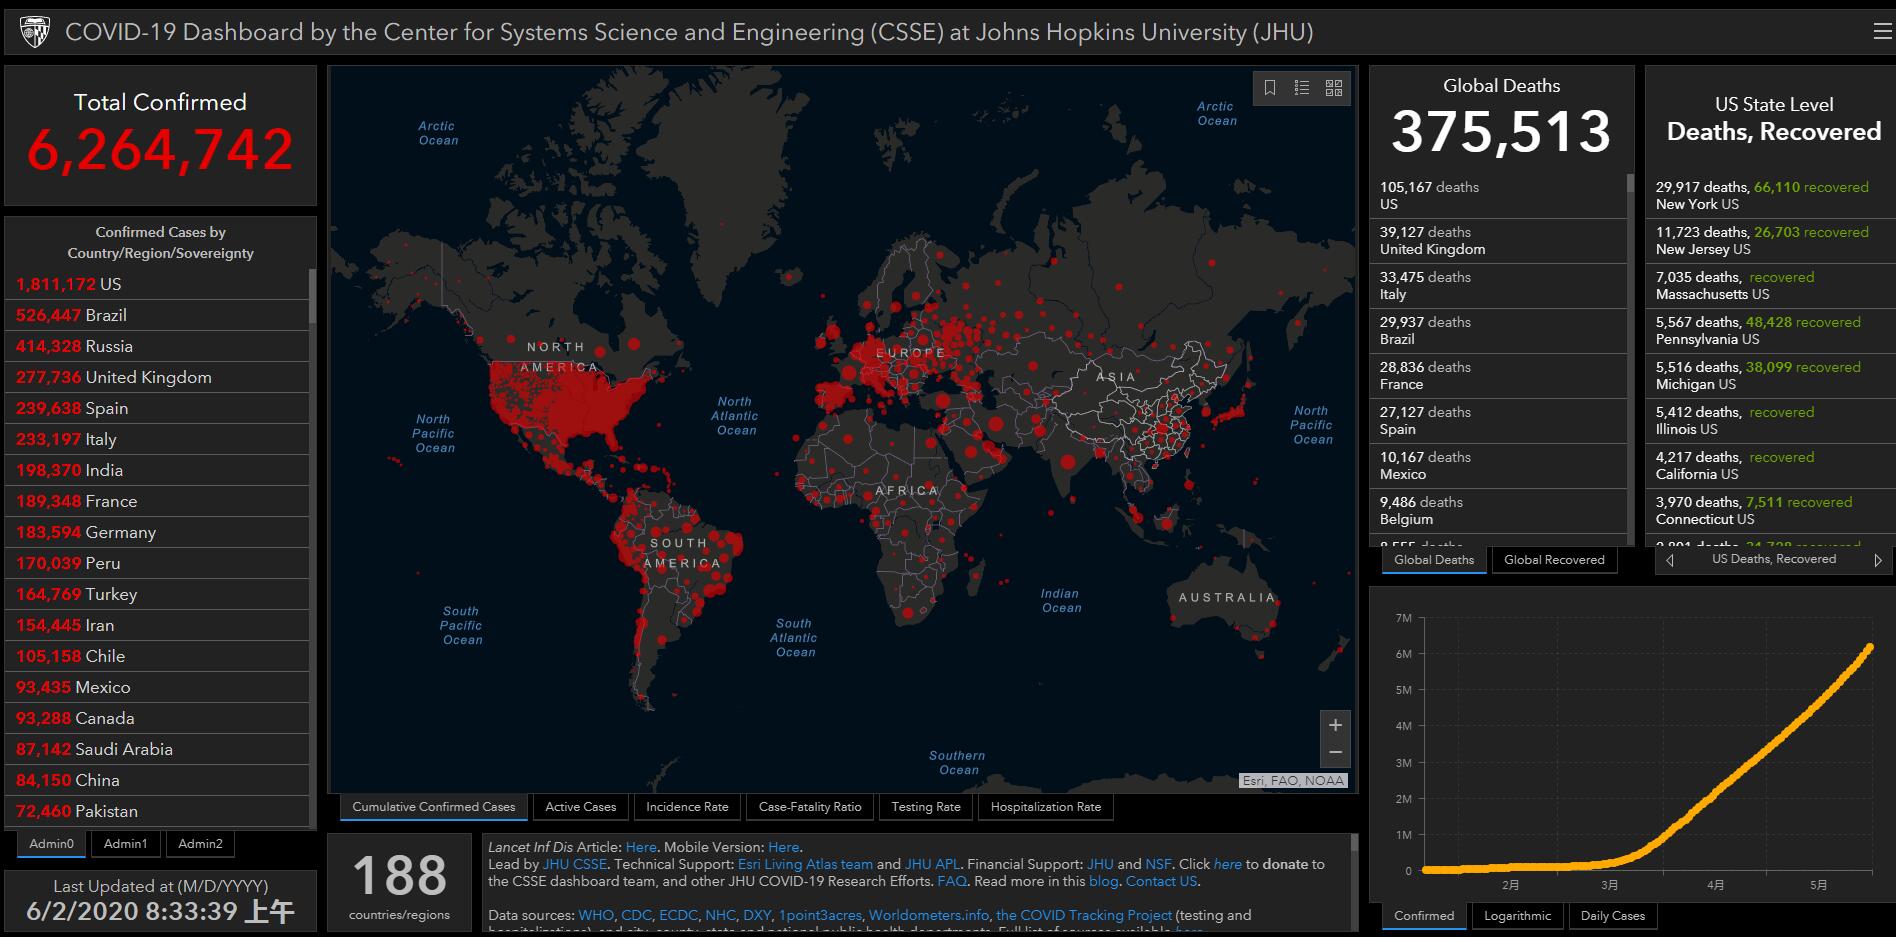Go to previous US state panel with left arrow
1896x937 pixels.
(x=1670, y=560)
